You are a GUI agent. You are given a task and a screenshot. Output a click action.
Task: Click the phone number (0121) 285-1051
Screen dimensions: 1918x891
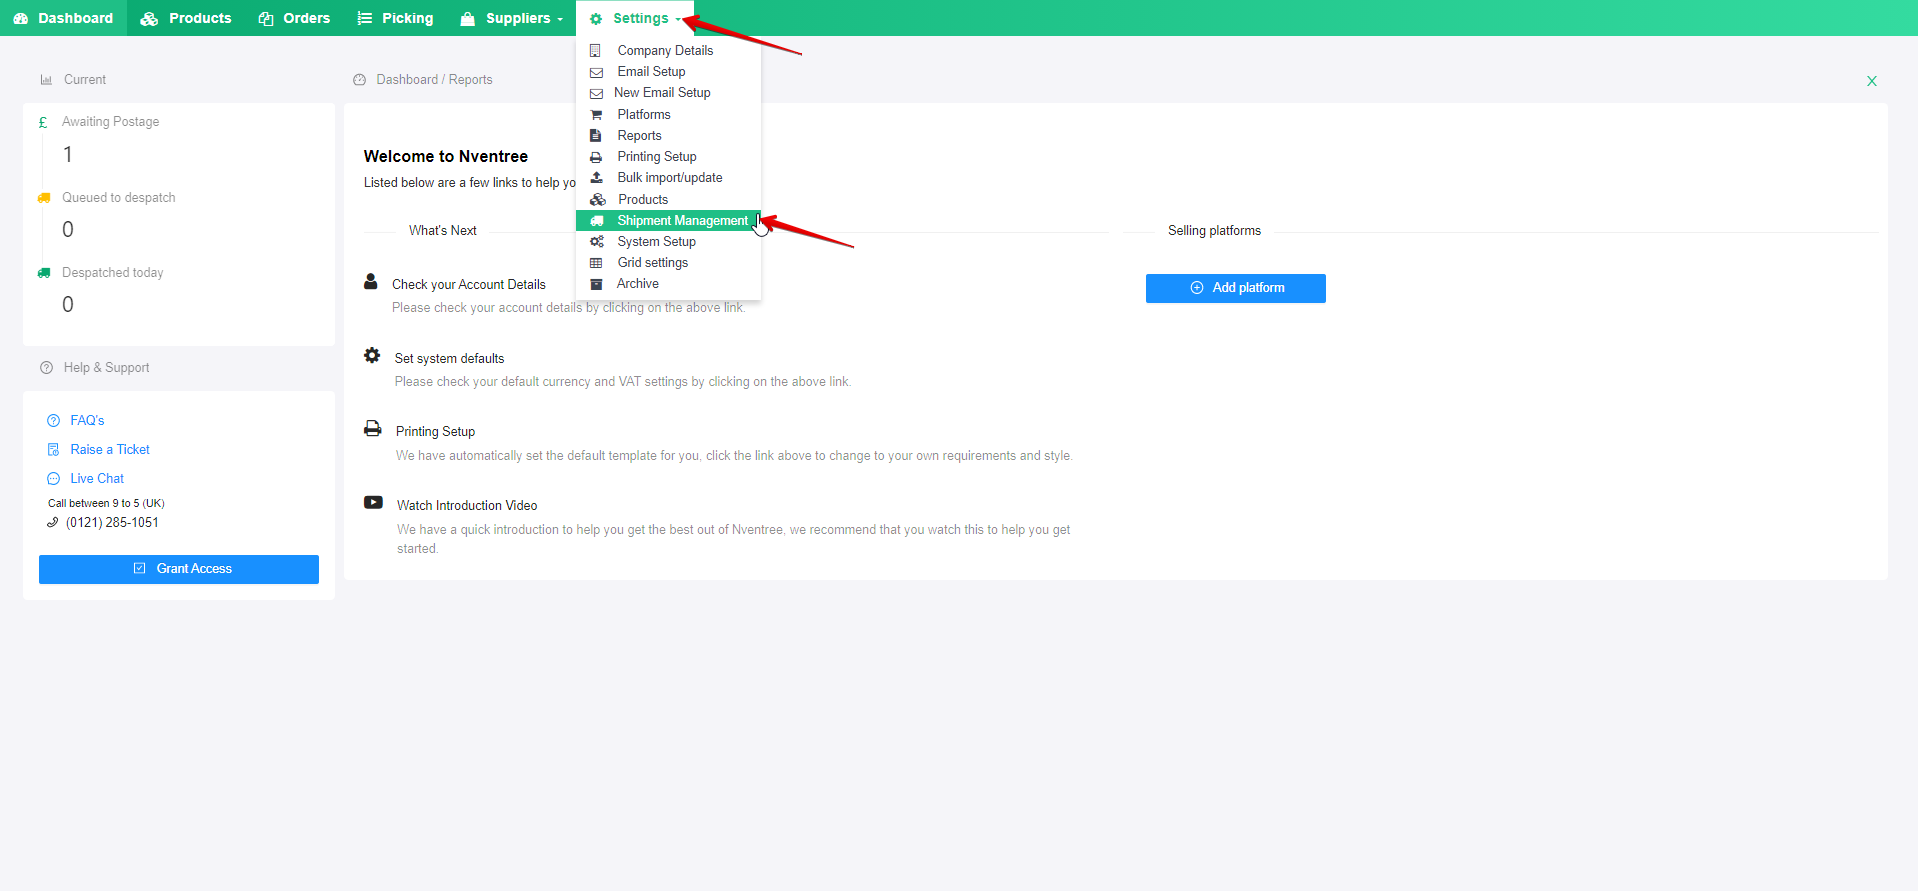coord(112,522)
